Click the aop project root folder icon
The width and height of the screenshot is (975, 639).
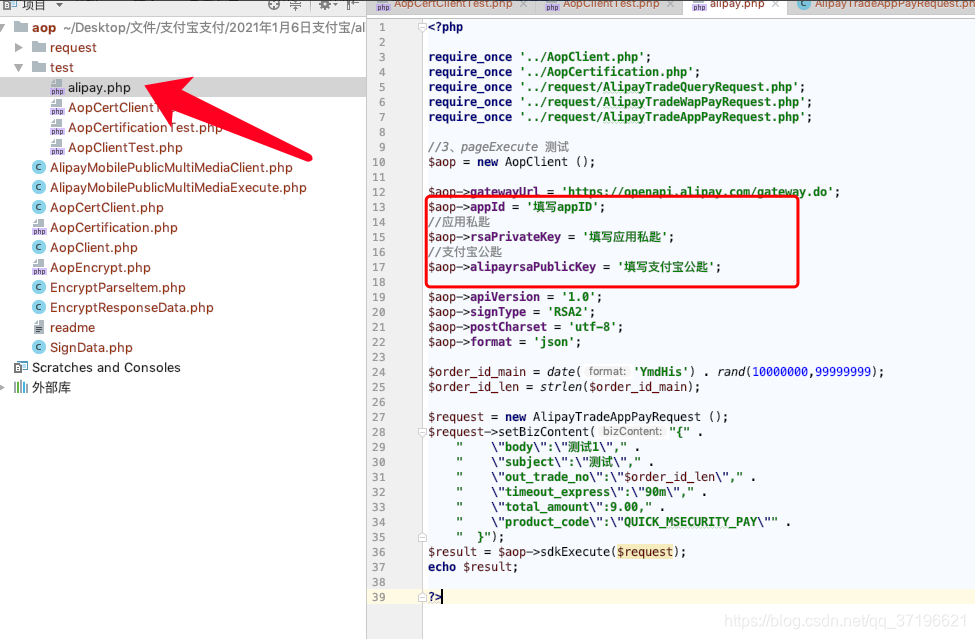click(21, 27)
